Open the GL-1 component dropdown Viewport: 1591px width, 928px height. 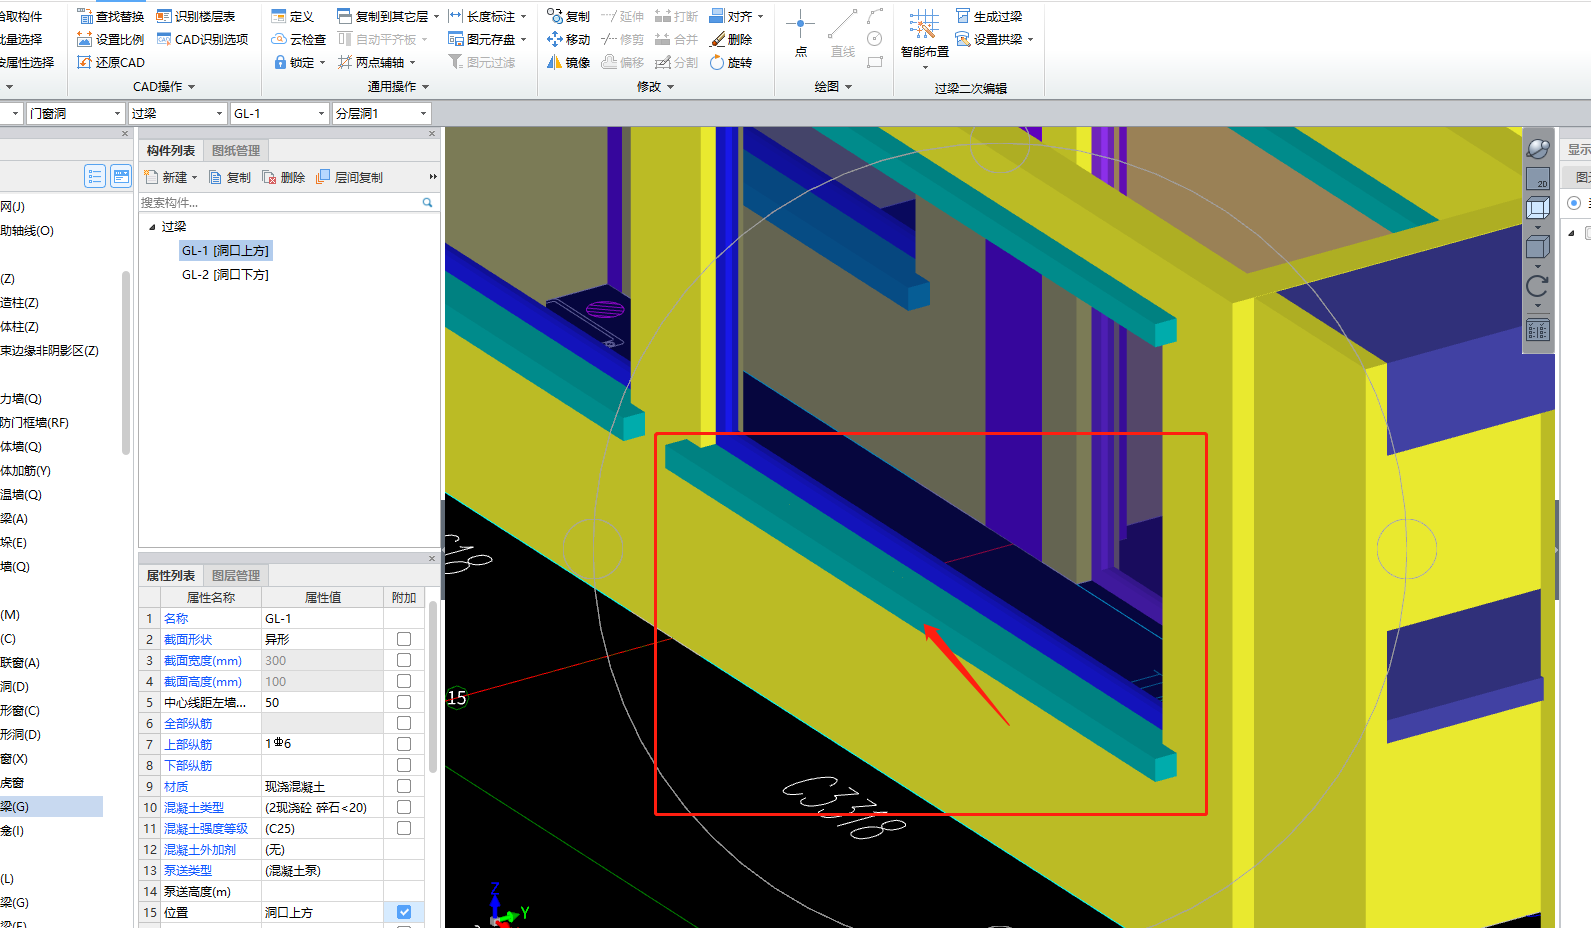[321, 114]
